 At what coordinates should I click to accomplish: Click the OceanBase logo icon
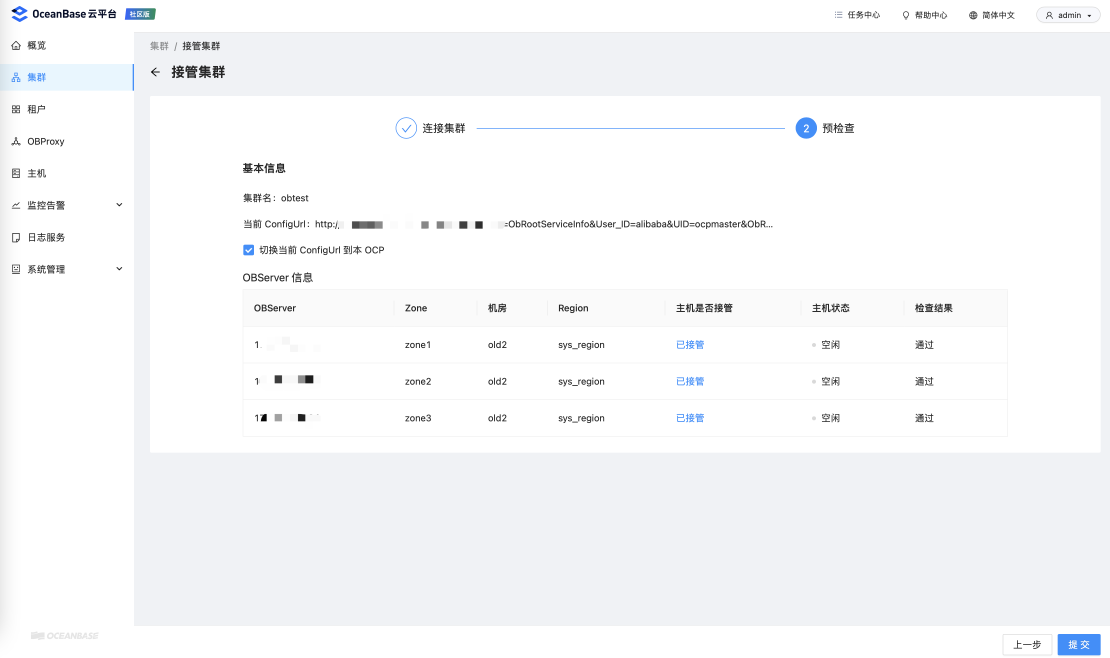tap(20, 14)
